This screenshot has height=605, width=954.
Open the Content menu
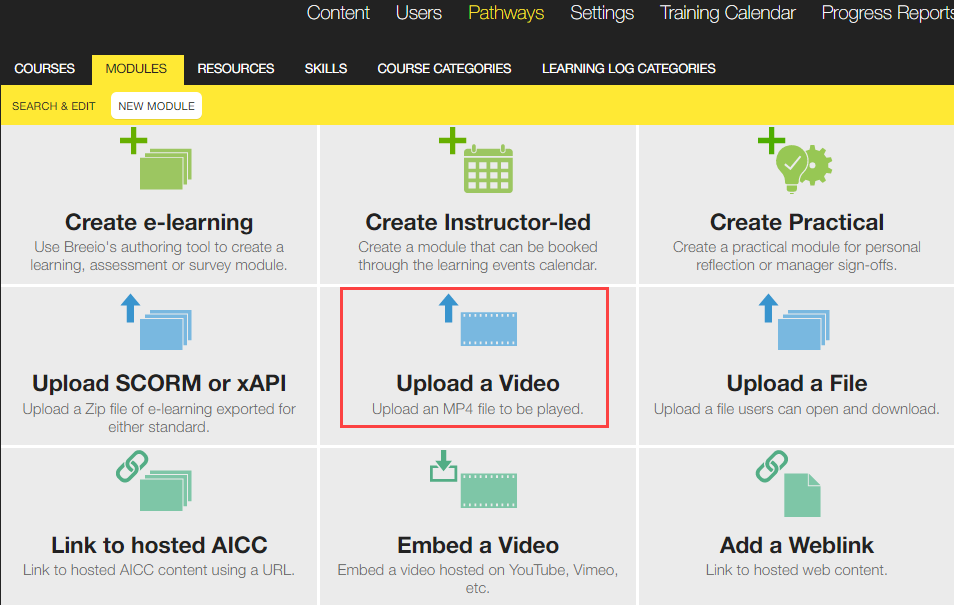coord(338,13)
